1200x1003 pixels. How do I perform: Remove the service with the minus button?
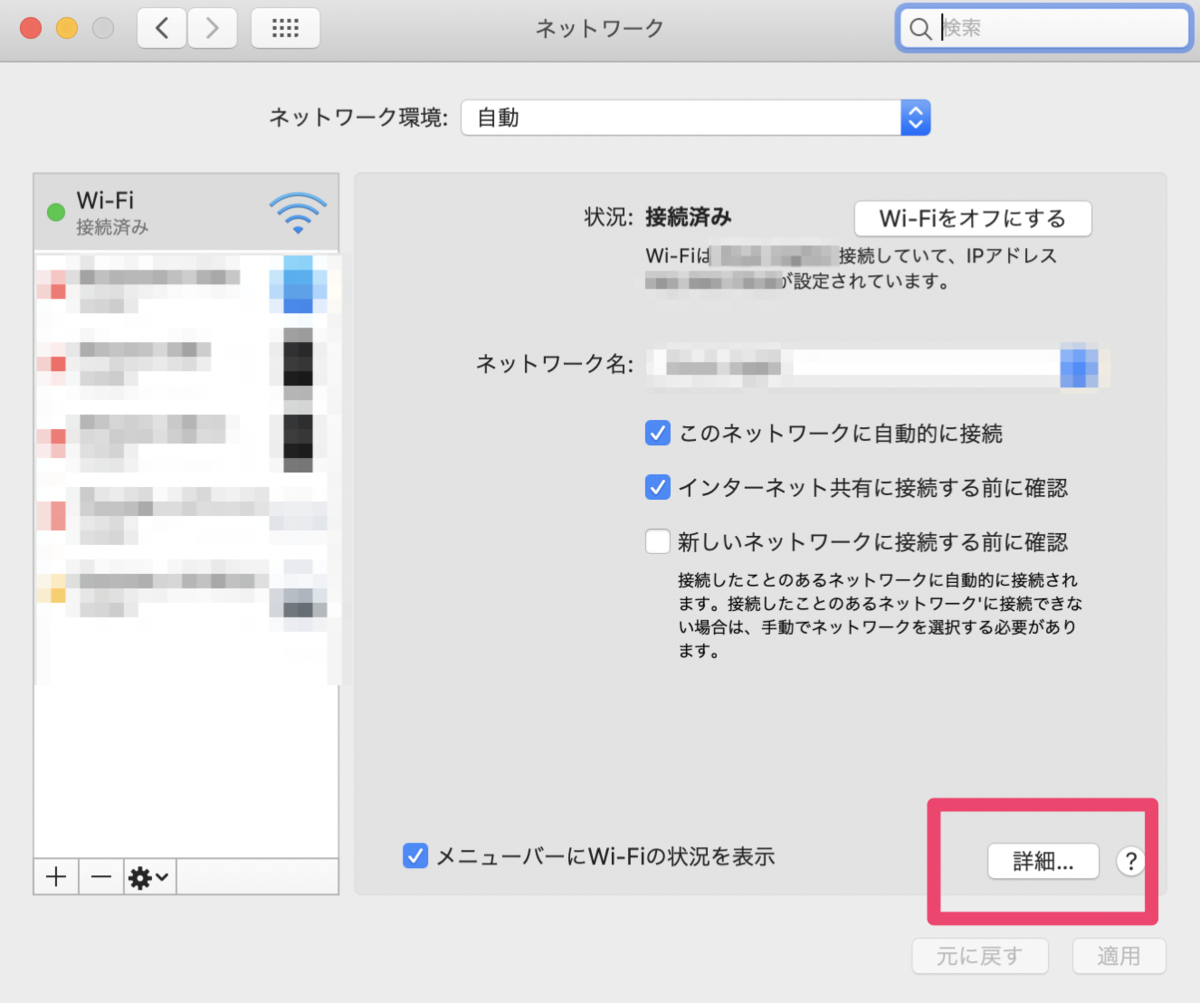[x=101, y=878]
